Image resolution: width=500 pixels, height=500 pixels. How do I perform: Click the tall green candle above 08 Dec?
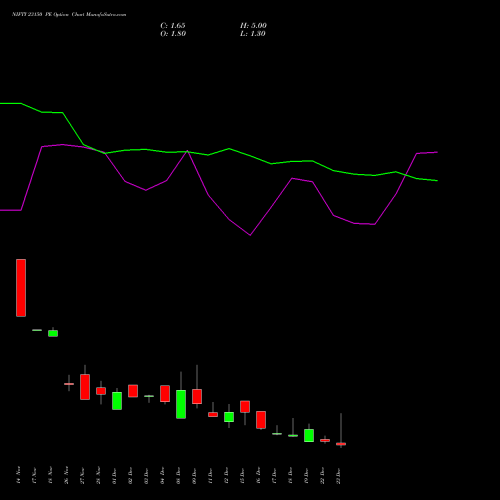[x=181, y=404]
